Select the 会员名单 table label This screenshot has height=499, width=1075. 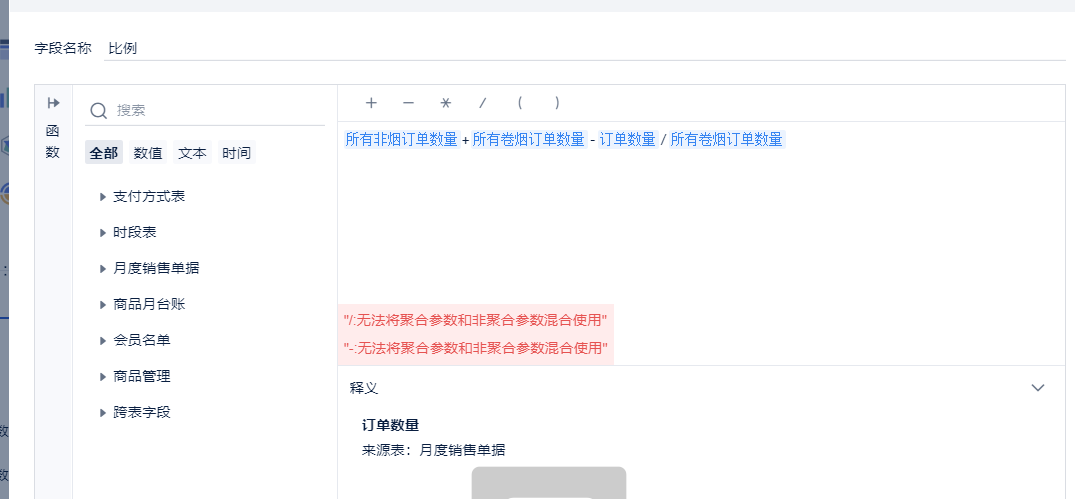142,340
